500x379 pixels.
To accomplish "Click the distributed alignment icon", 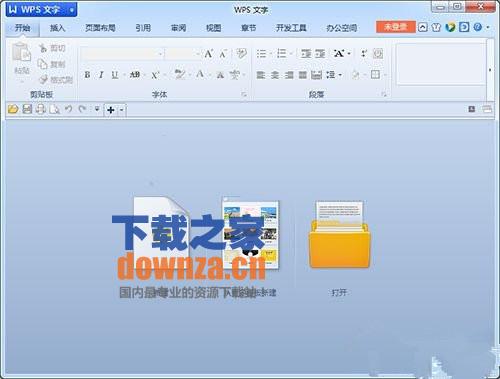I will [316, 75].
